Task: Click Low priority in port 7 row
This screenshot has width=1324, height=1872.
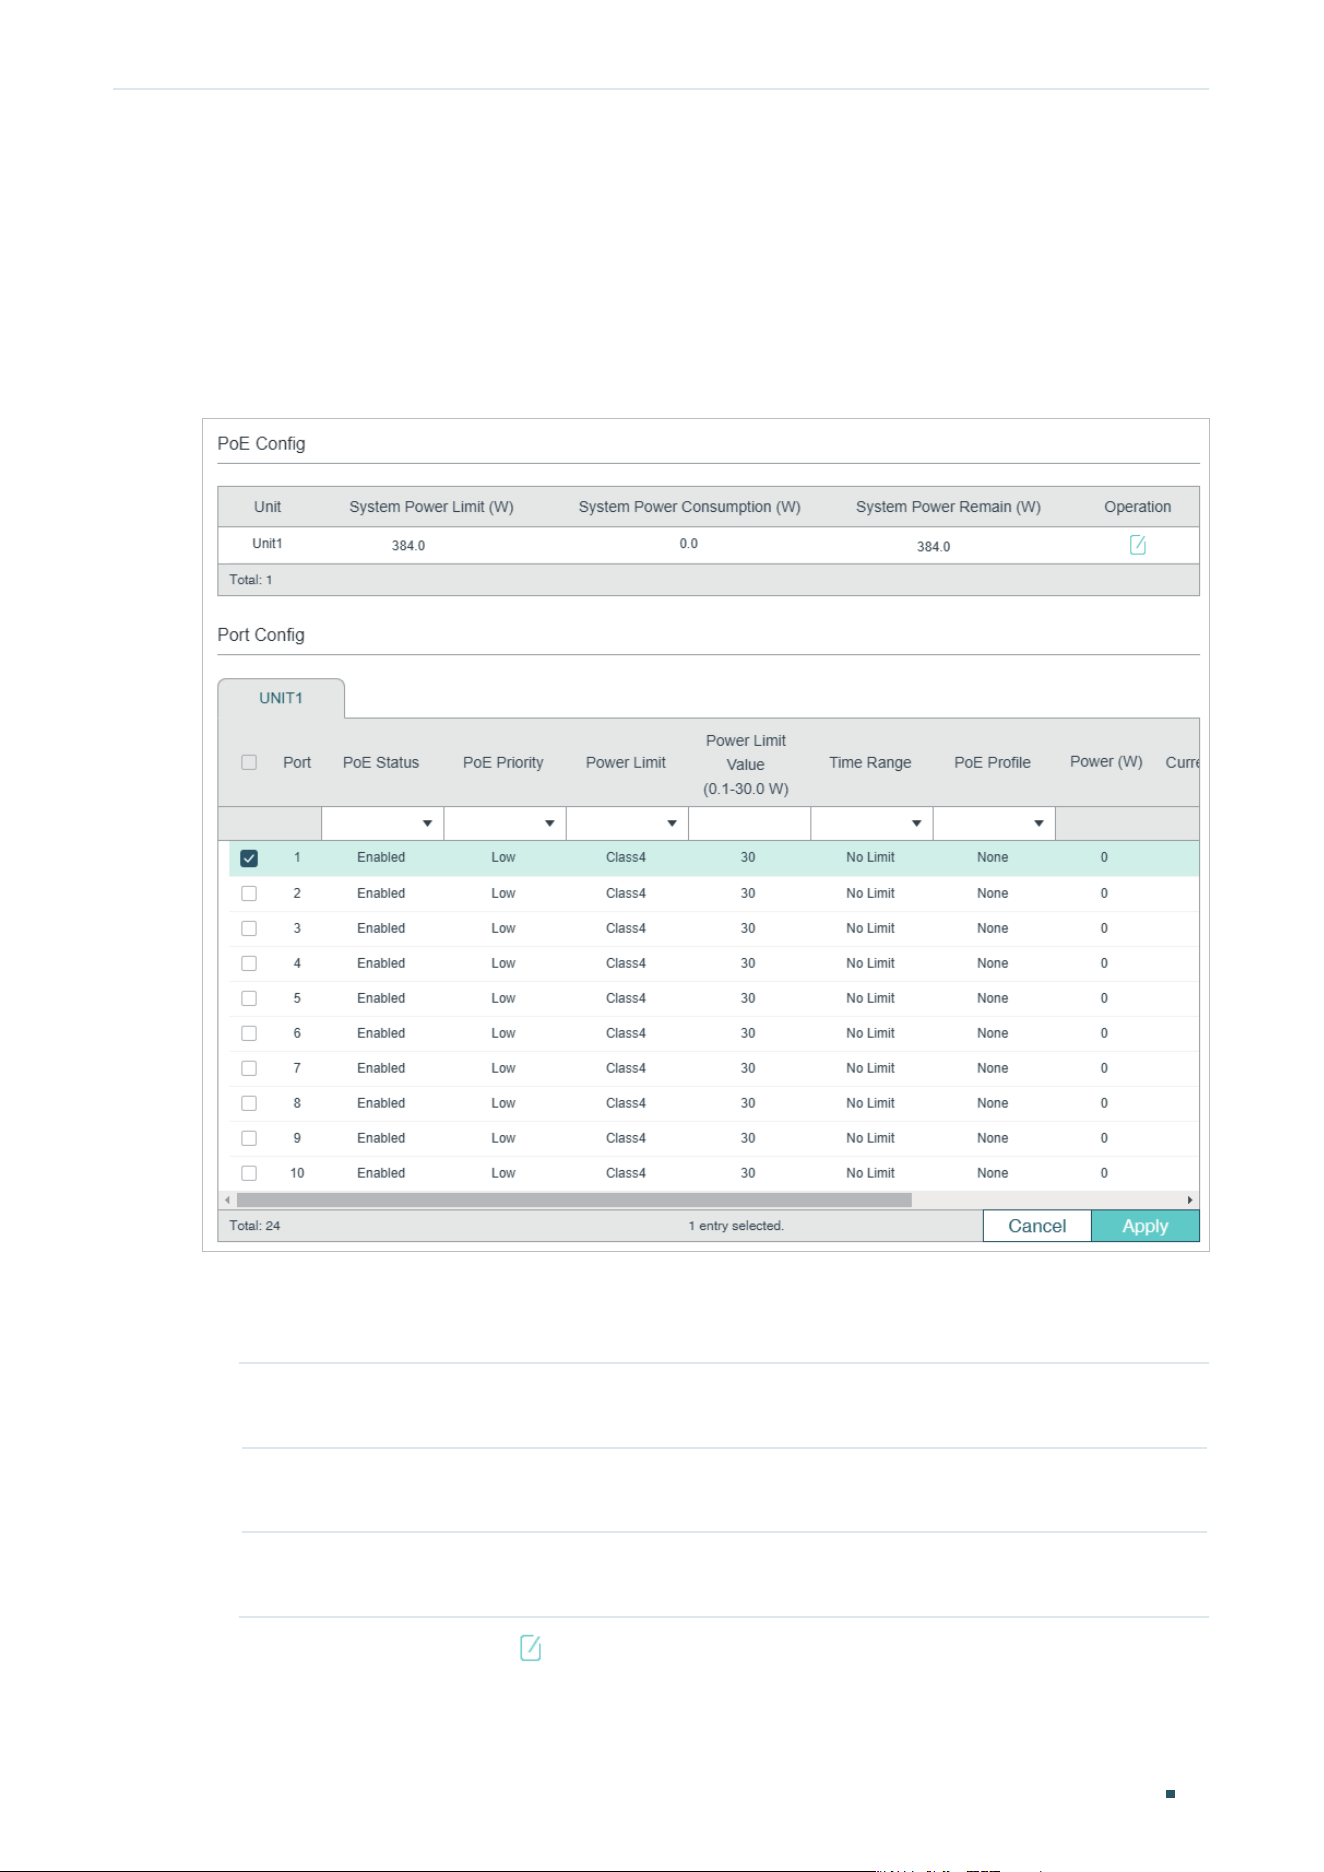Action: point(503,1068)
